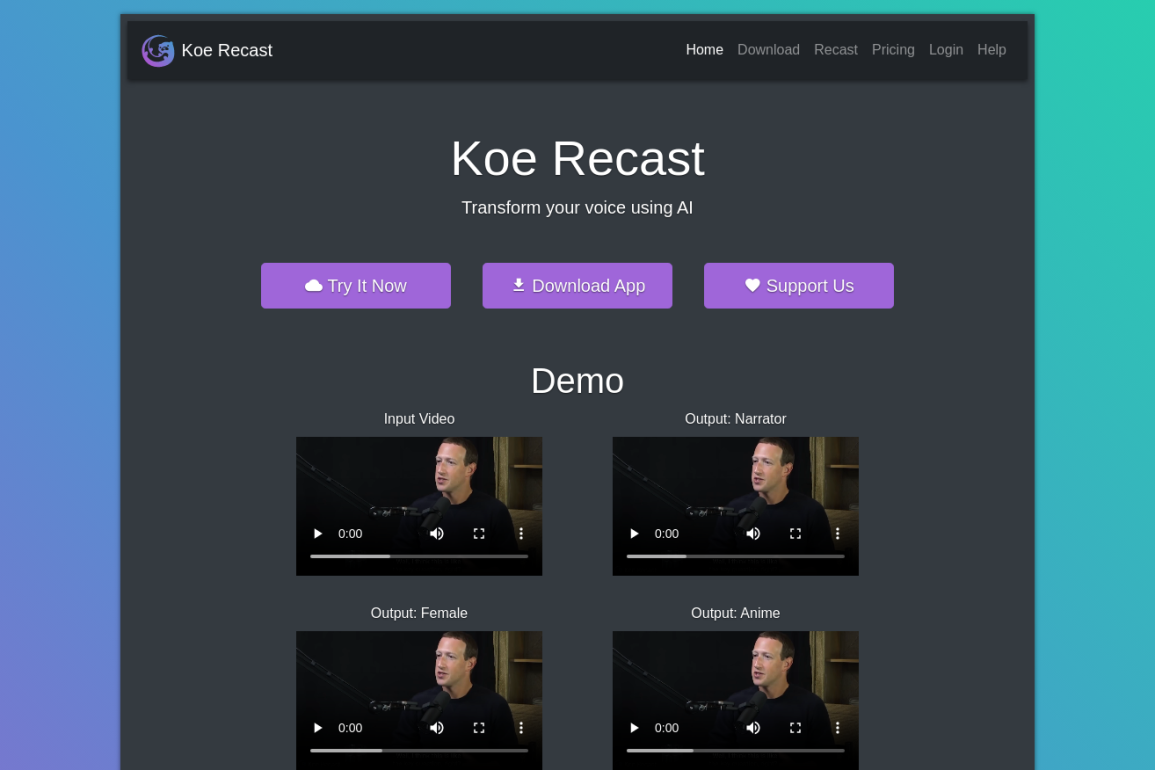Toggle mute on the Input Video
The image size is (1155, 770).
[437, 533]
